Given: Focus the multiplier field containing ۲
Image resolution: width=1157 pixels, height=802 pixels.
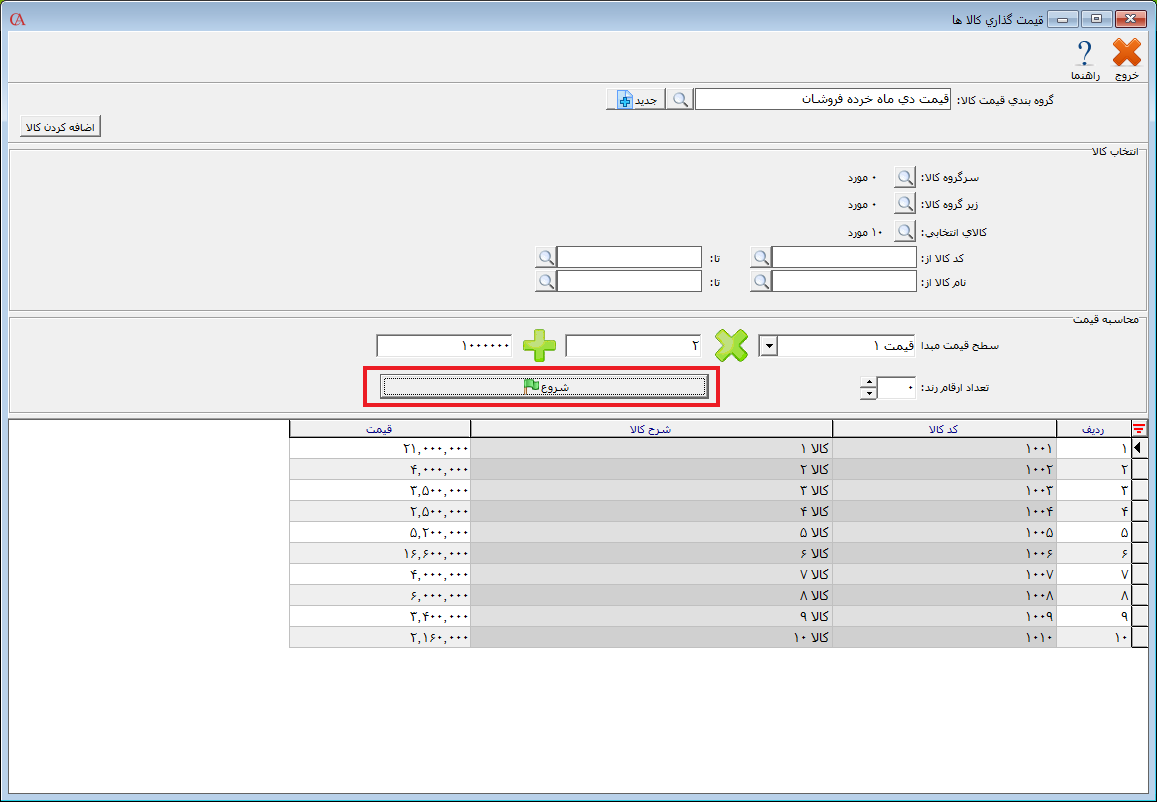Looking at the screenshot, I should pos(633,346).
